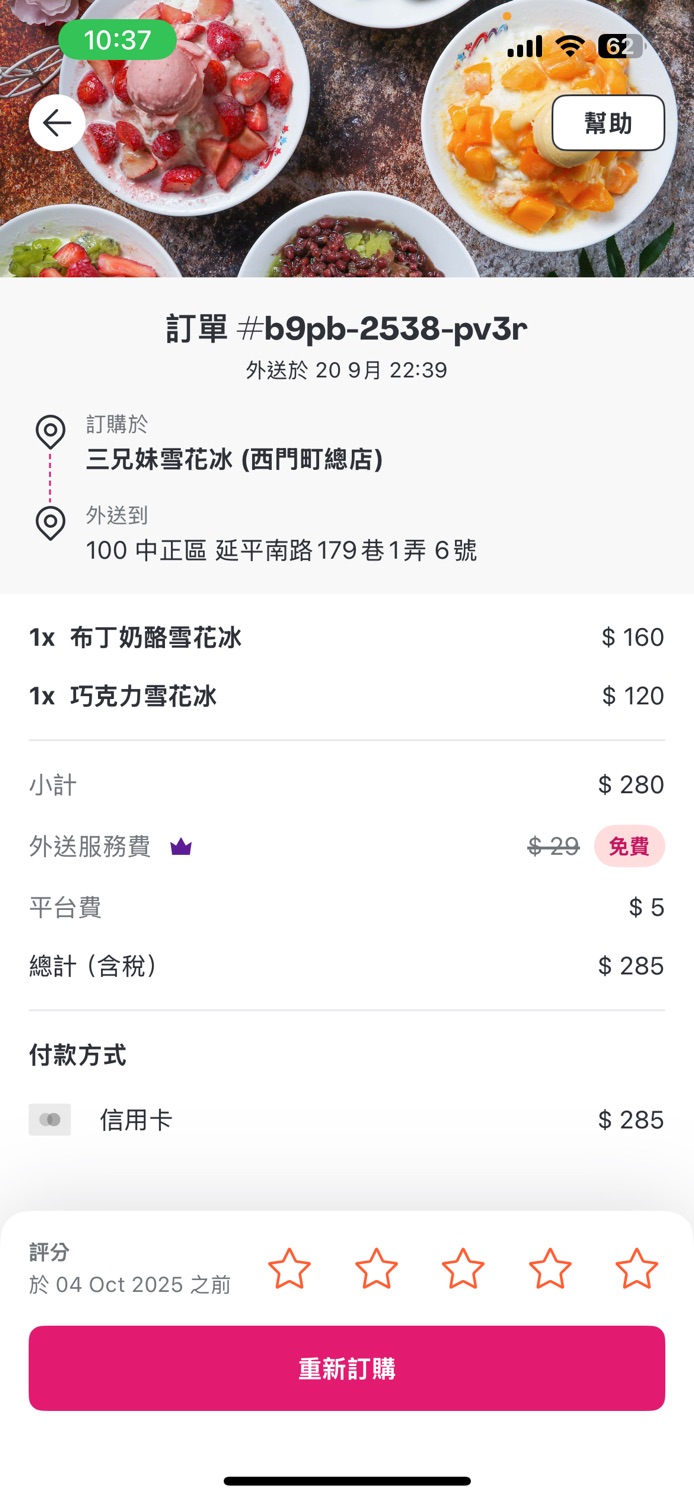The width and height of the screenshot is (694, 1500).
Task: Tap the delivery destination pin icon
Action: click(x=50, y=522)
